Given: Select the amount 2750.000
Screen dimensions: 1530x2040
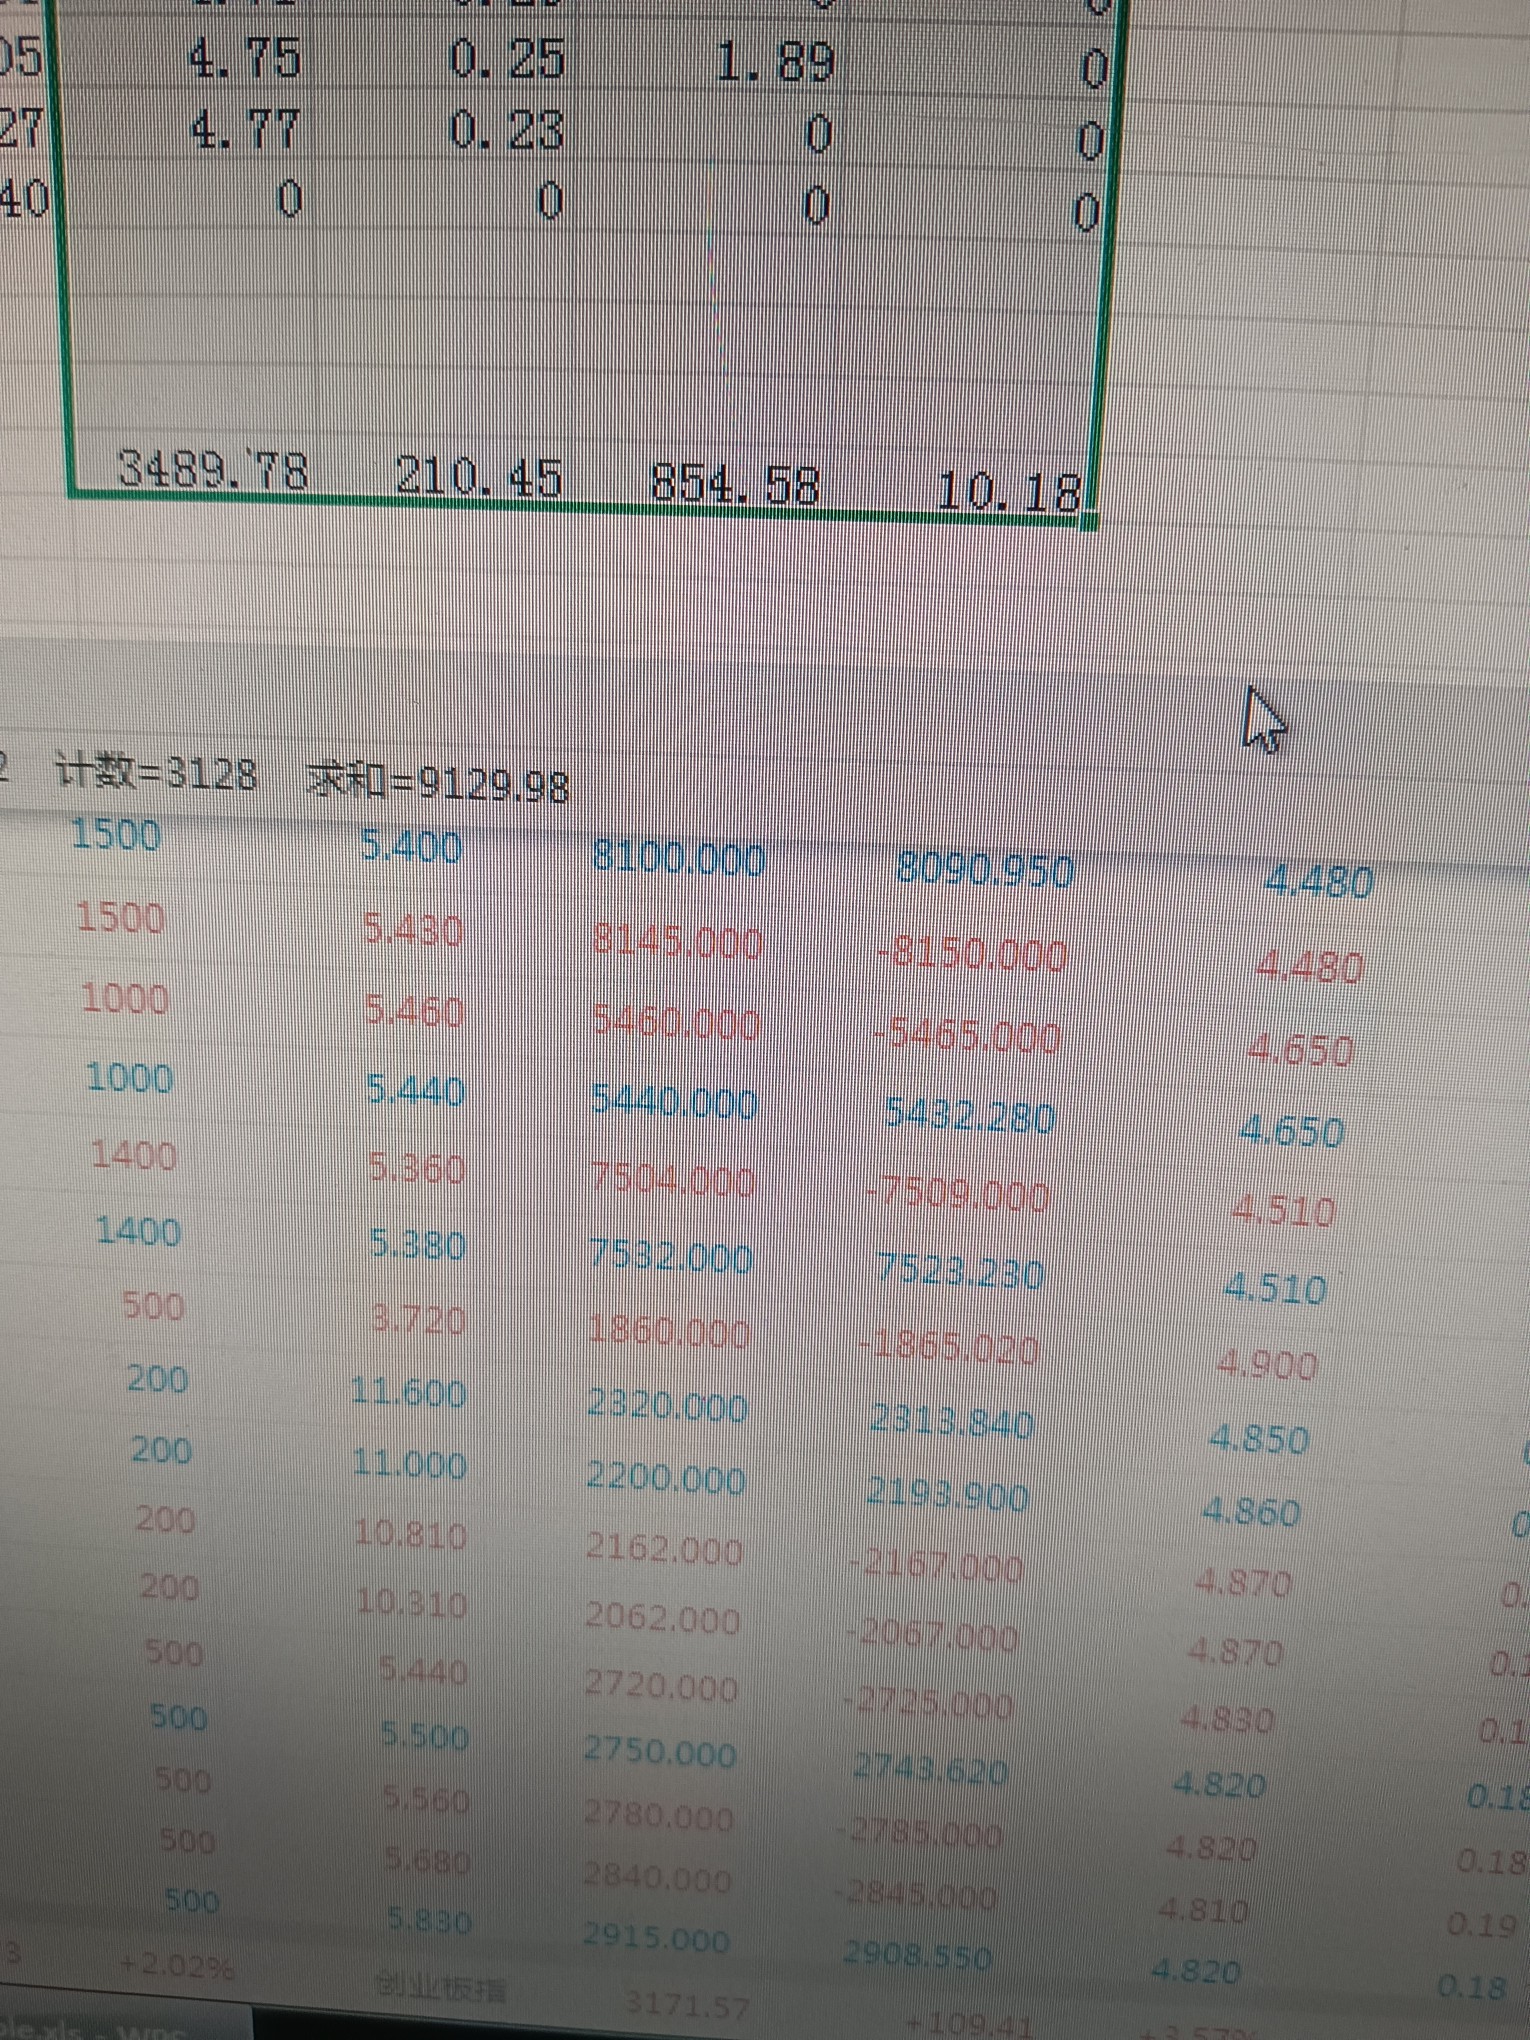Looking at the screenshot, I should pyautogui.click(x=661, y=1752).
